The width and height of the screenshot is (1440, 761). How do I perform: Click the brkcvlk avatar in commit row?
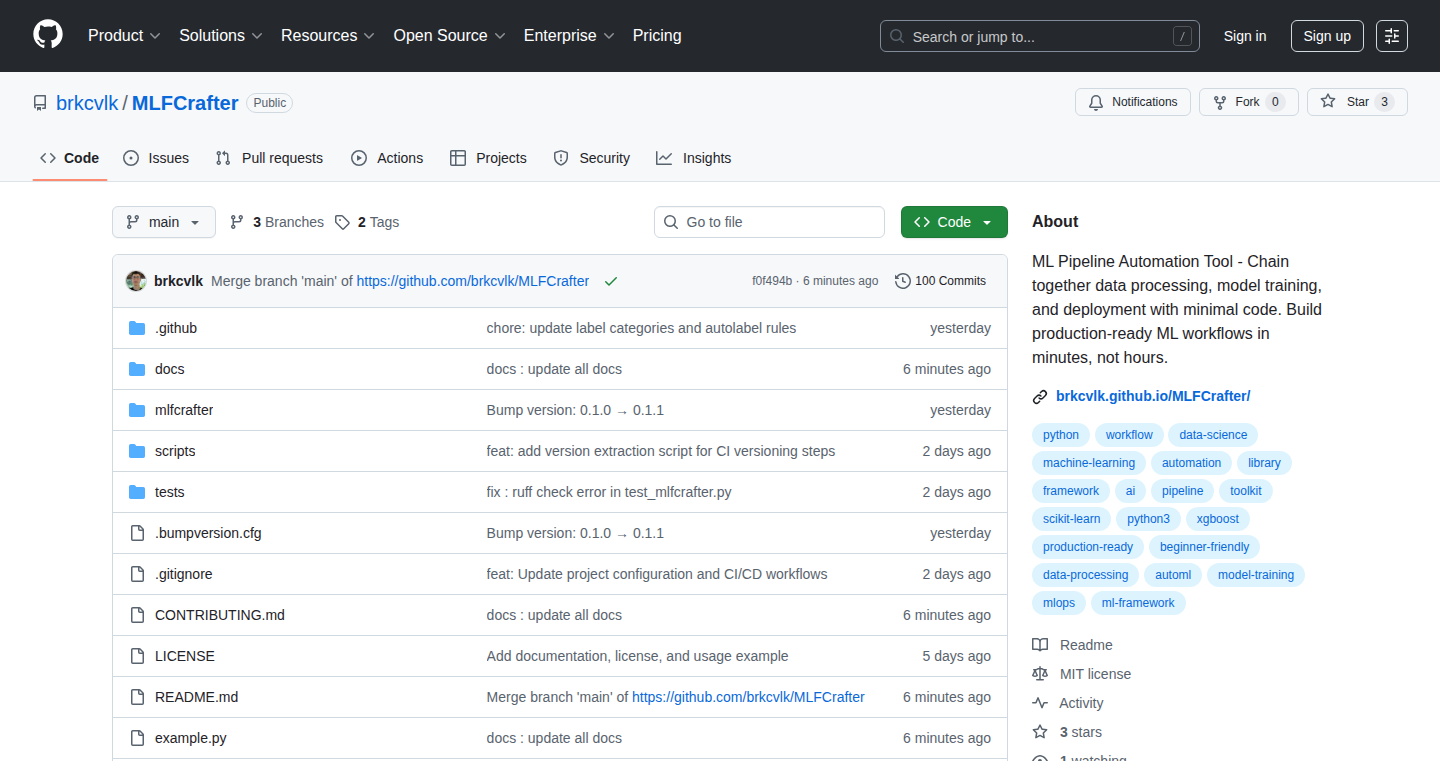click(x=136, y=281)
